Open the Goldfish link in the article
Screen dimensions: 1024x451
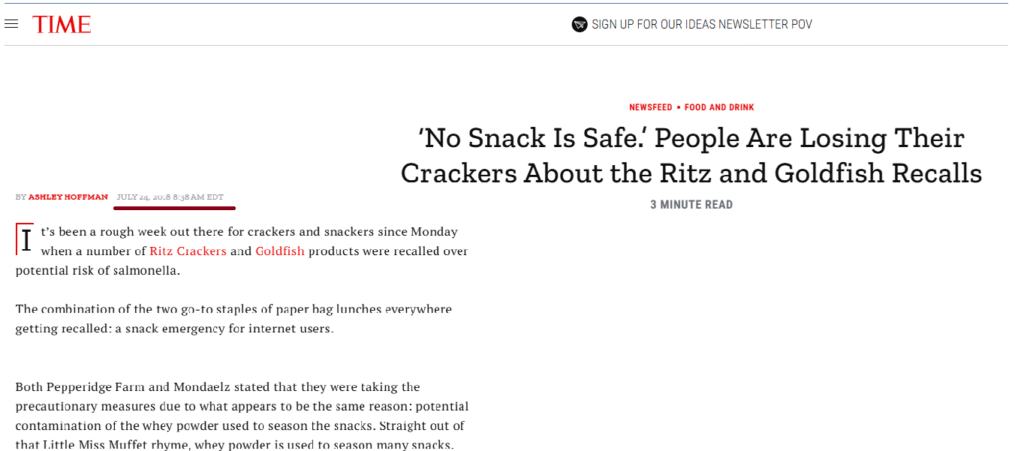click(x=280, y=251)
